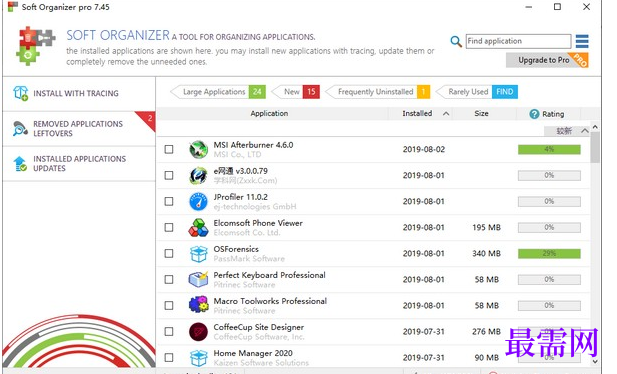Click the Macro Toolworks Professional icon
617x374 pixels.
tap(198, 305)
